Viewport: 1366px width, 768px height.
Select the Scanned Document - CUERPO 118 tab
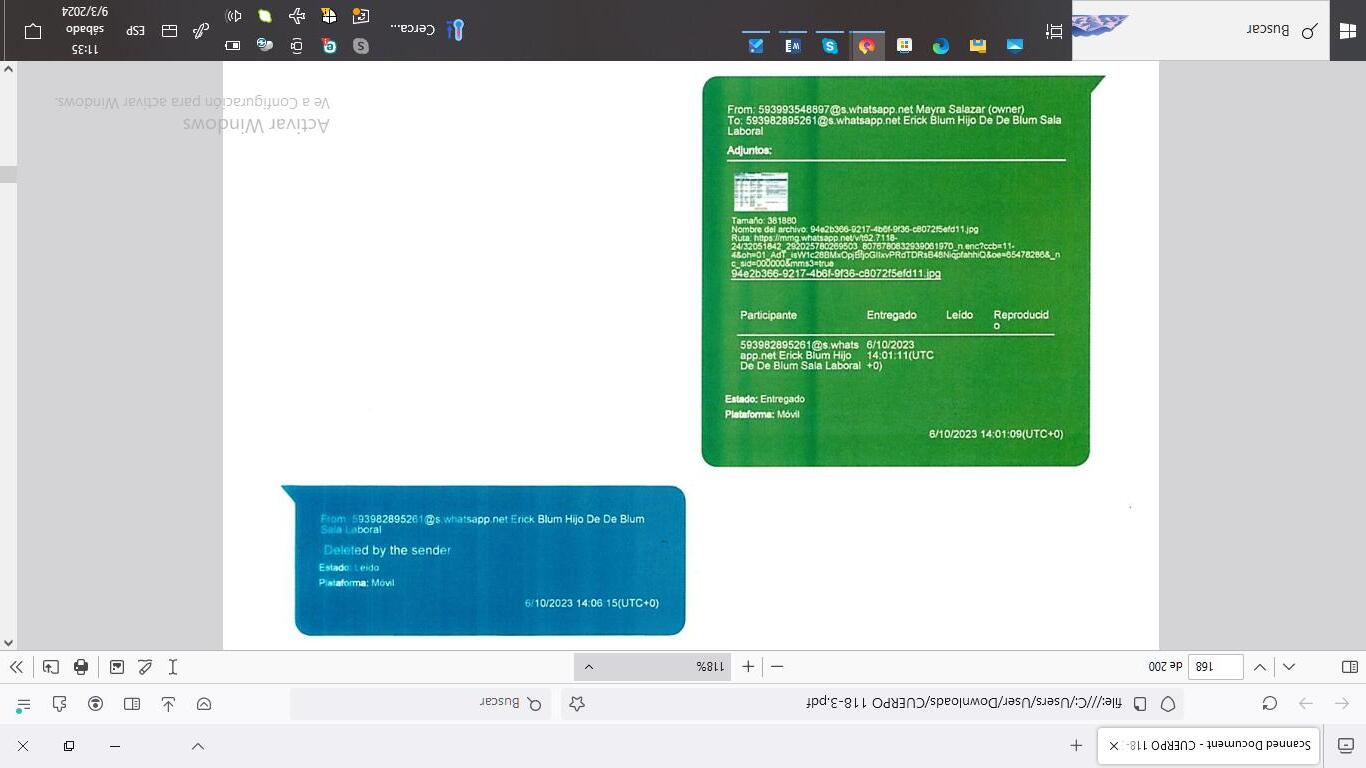coord(1209,746)
